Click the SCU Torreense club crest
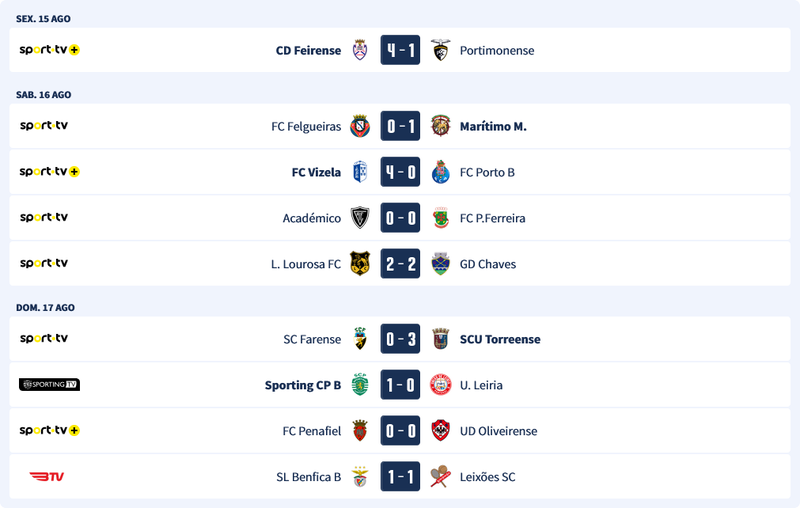This screenshot has height=508, width=800. click(440, 339)
